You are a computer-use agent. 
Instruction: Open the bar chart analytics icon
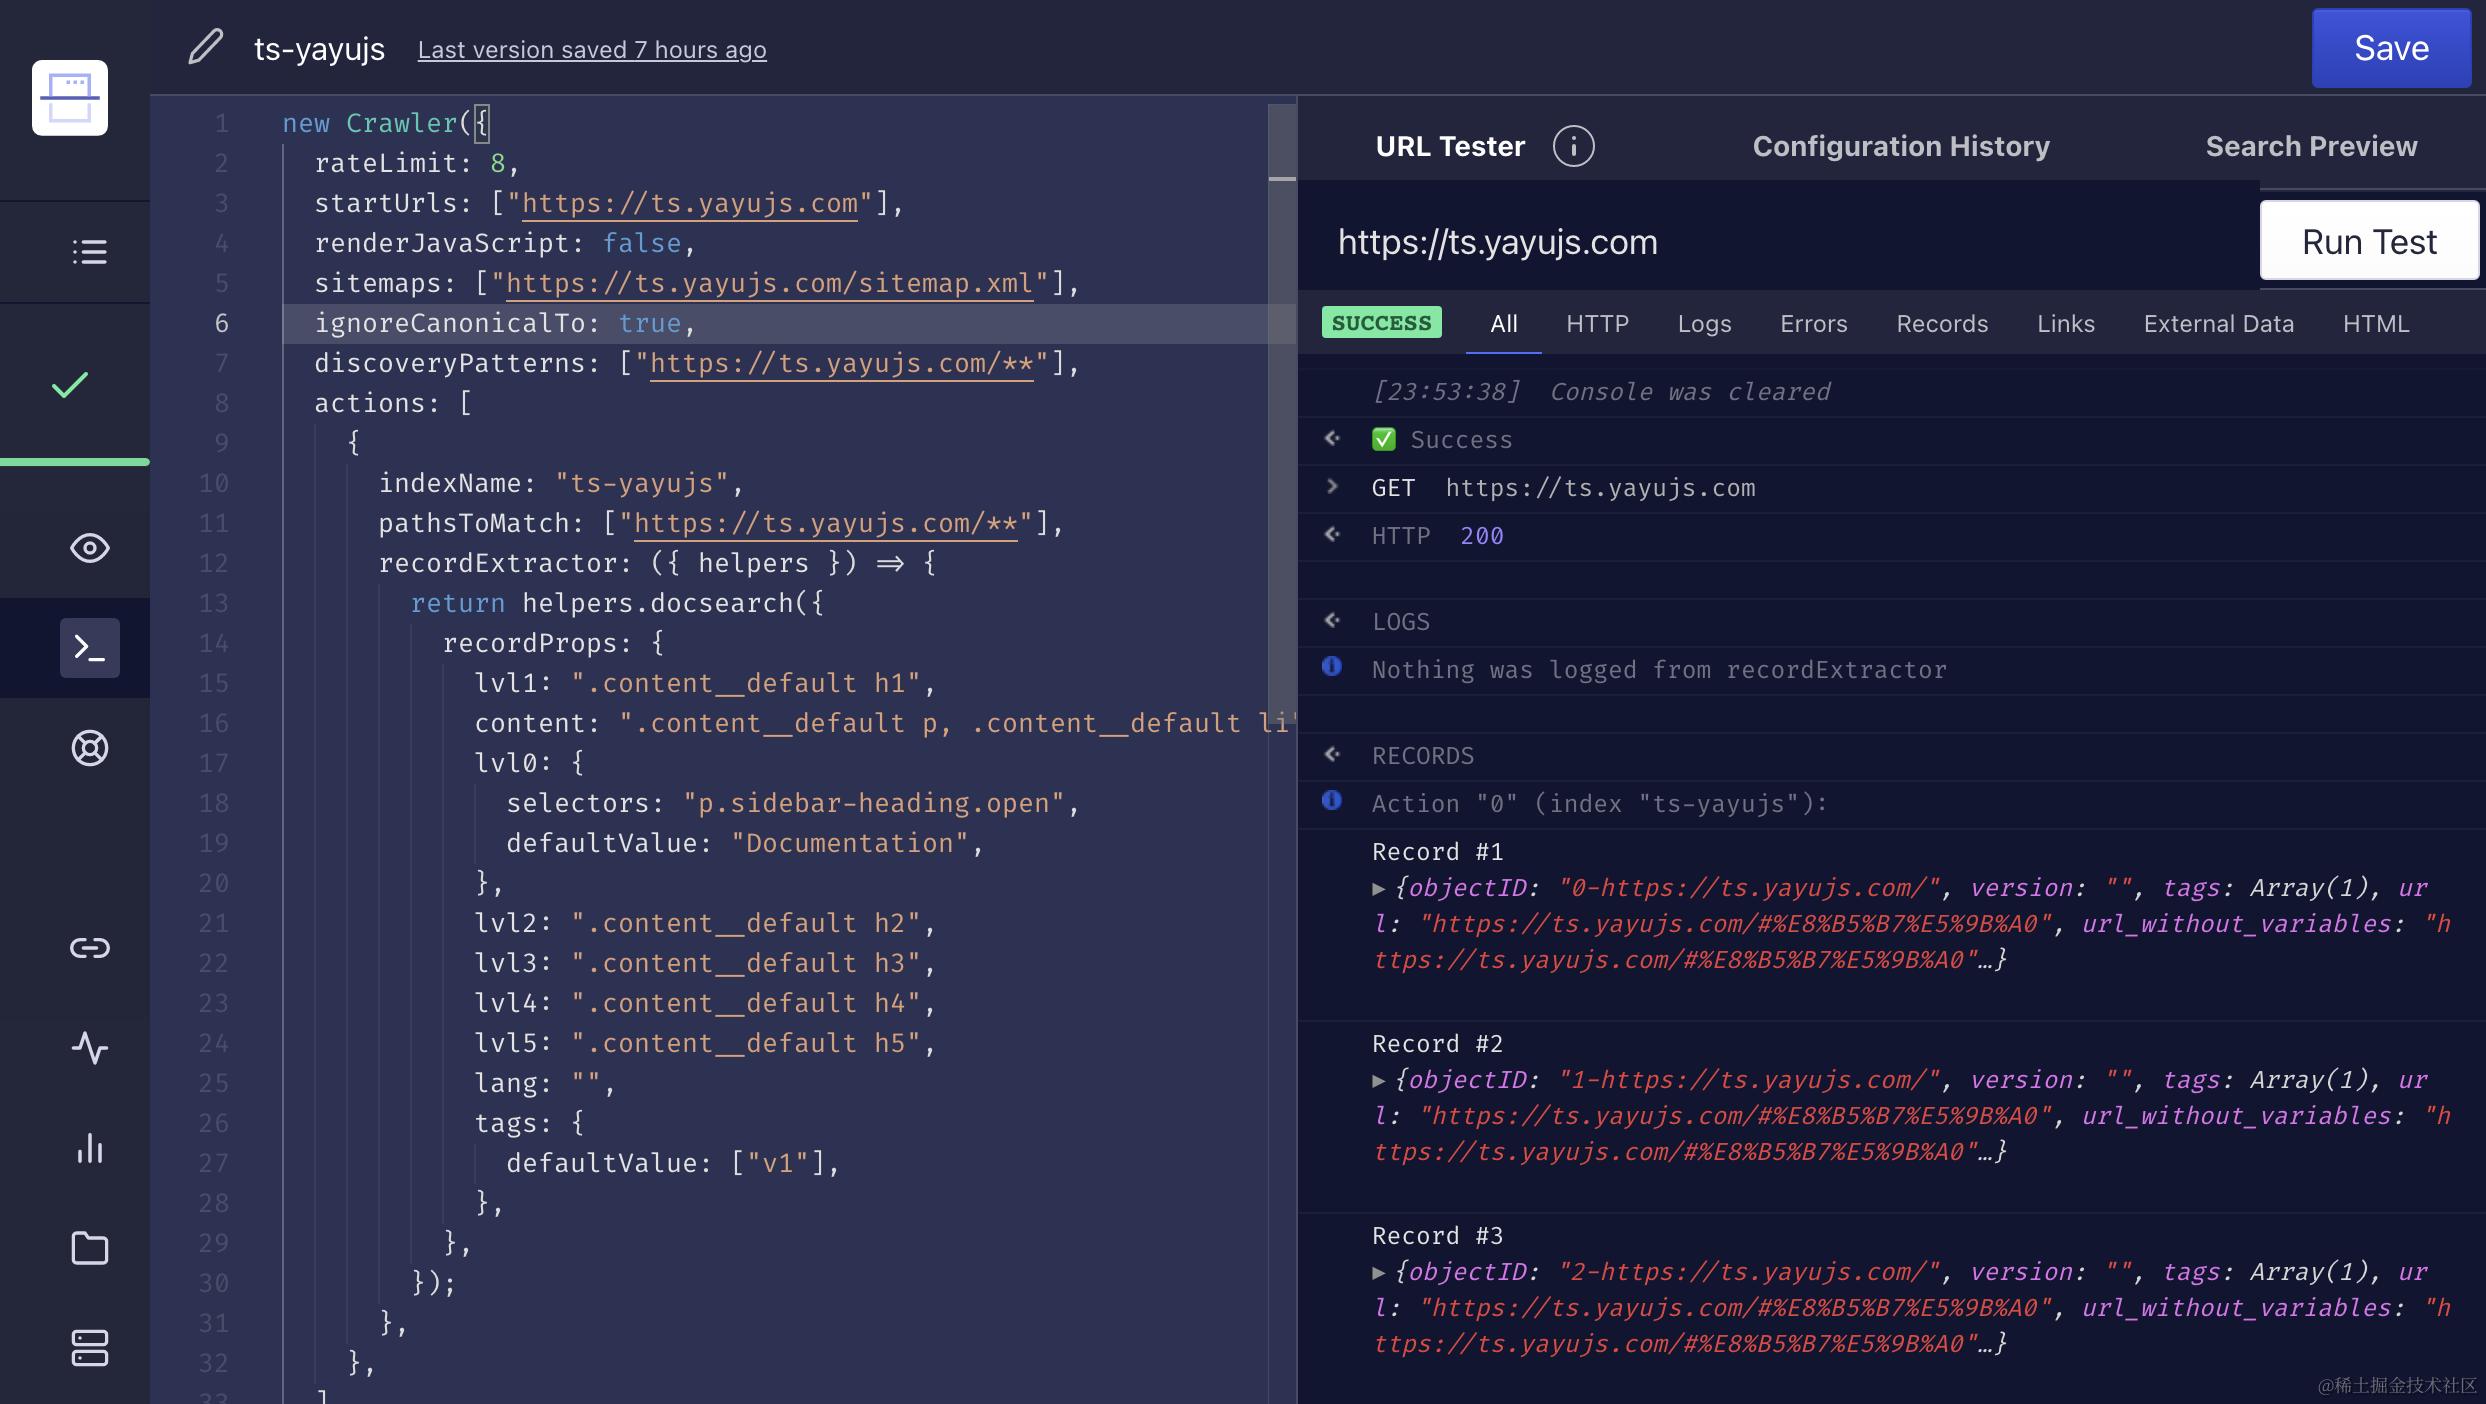(x=89, y=1148)
